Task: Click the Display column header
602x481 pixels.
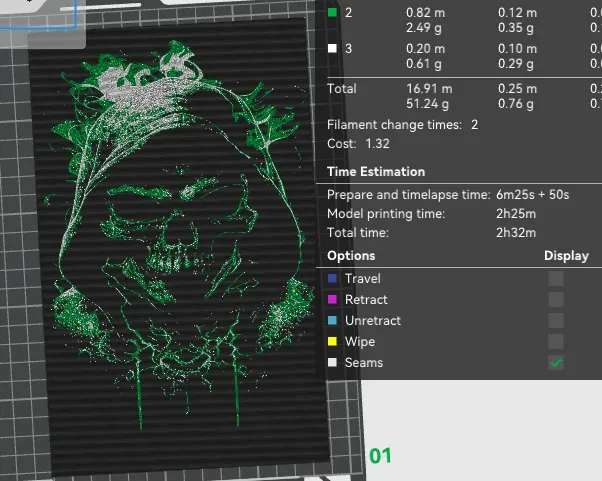Action: [x=566, y=256]
